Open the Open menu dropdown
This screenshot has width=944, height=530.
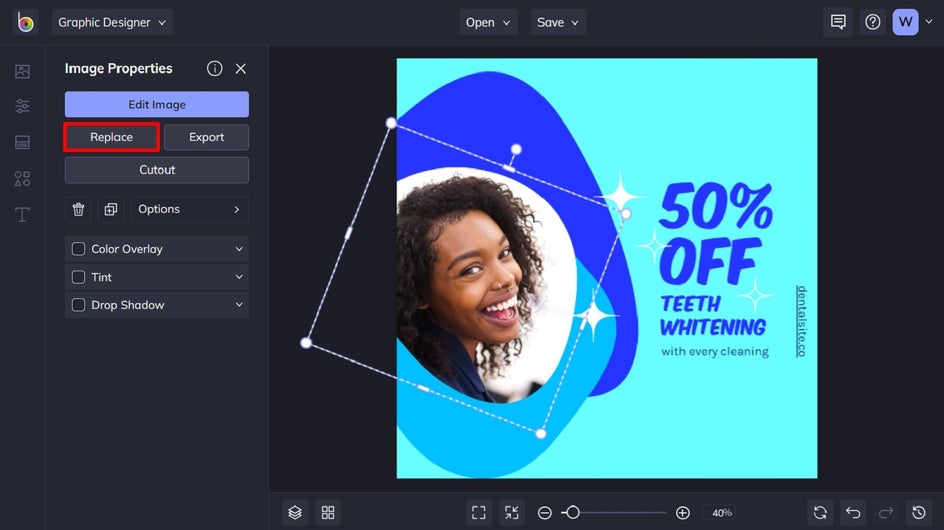[488, 22]
